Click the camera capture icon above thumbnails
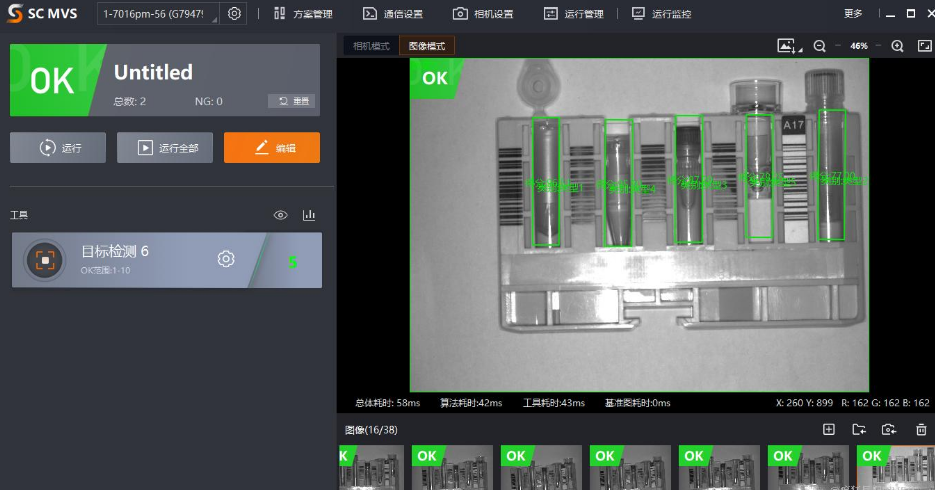The height and width of the screenshot is (490, 935). click(889, 429)
